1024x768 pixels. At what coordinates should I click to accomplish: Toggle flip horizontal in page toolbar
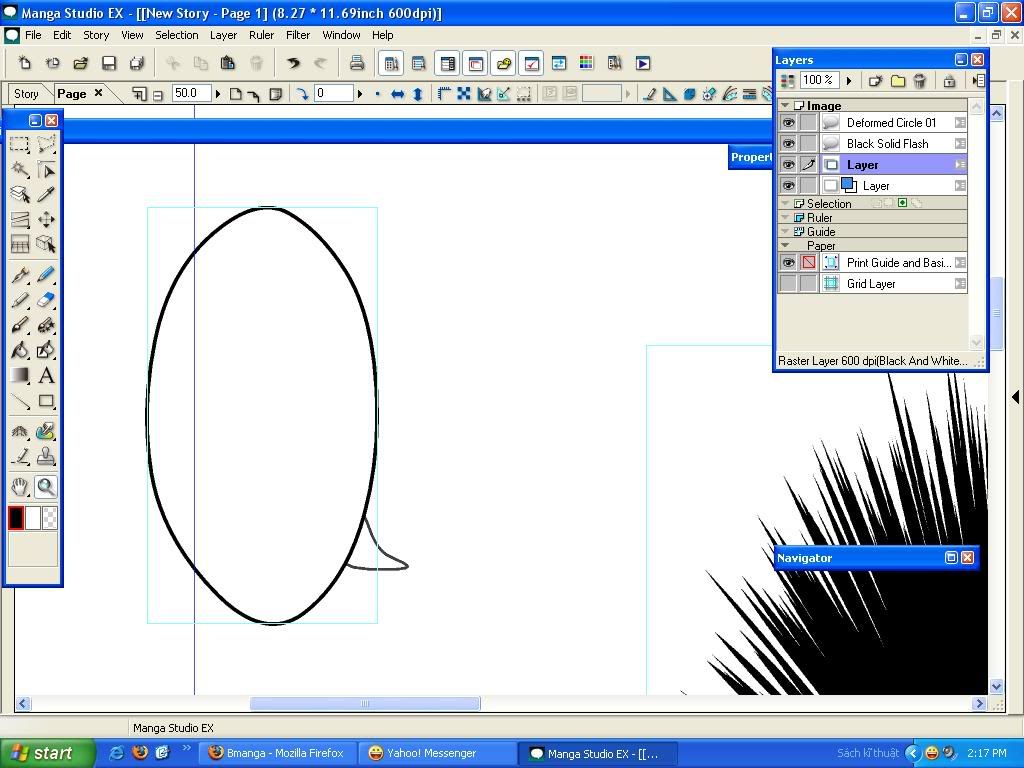(x=397, y=94)
